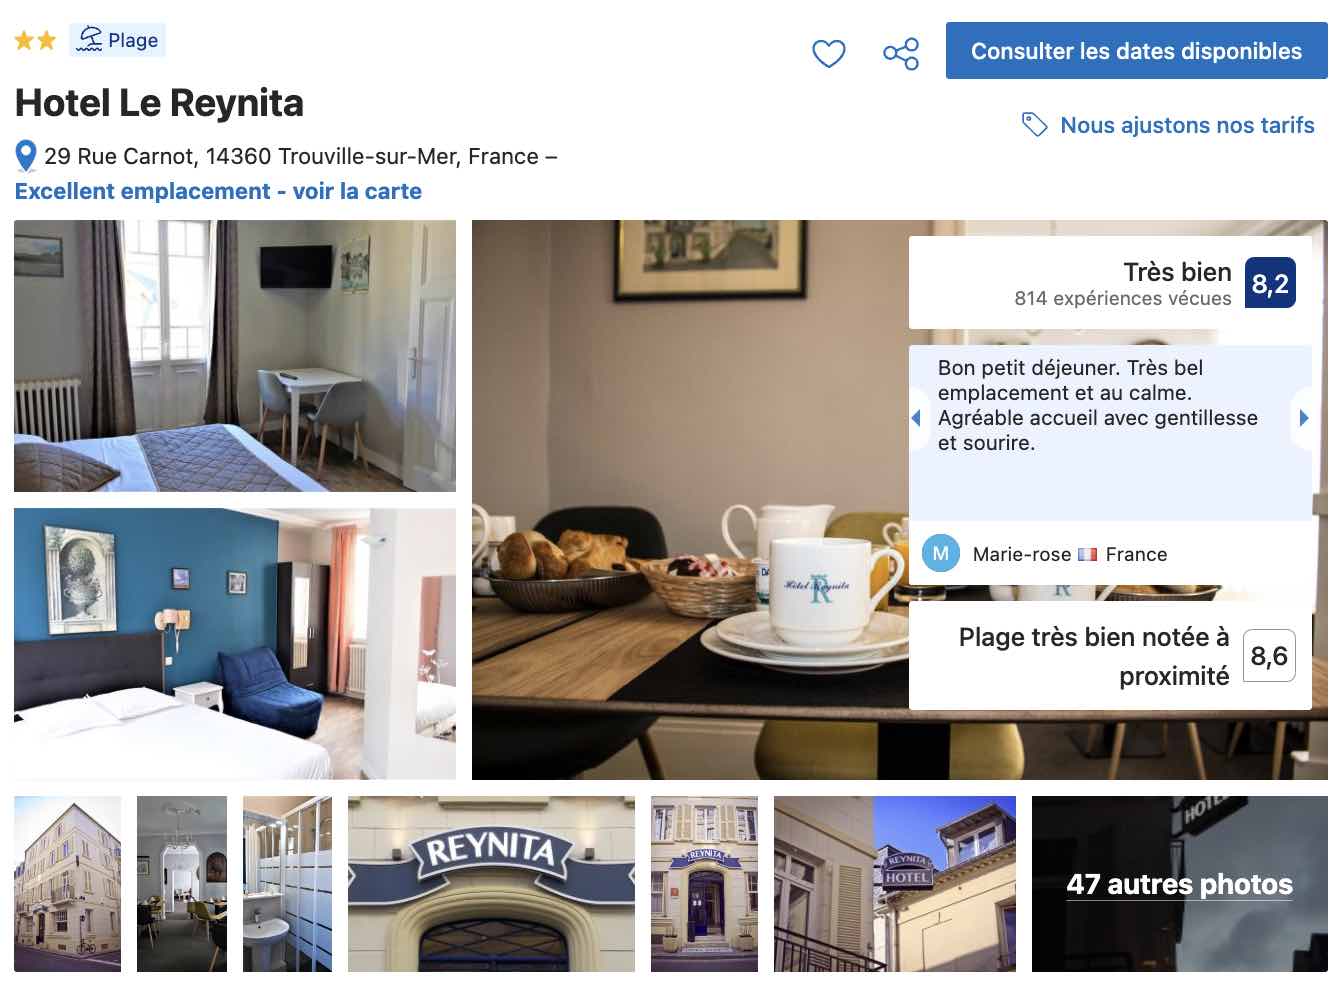Click the 8,6 beach rating score
Image resolution: width=1340 pixels, height=986 pixels.
pos(1269,656)
